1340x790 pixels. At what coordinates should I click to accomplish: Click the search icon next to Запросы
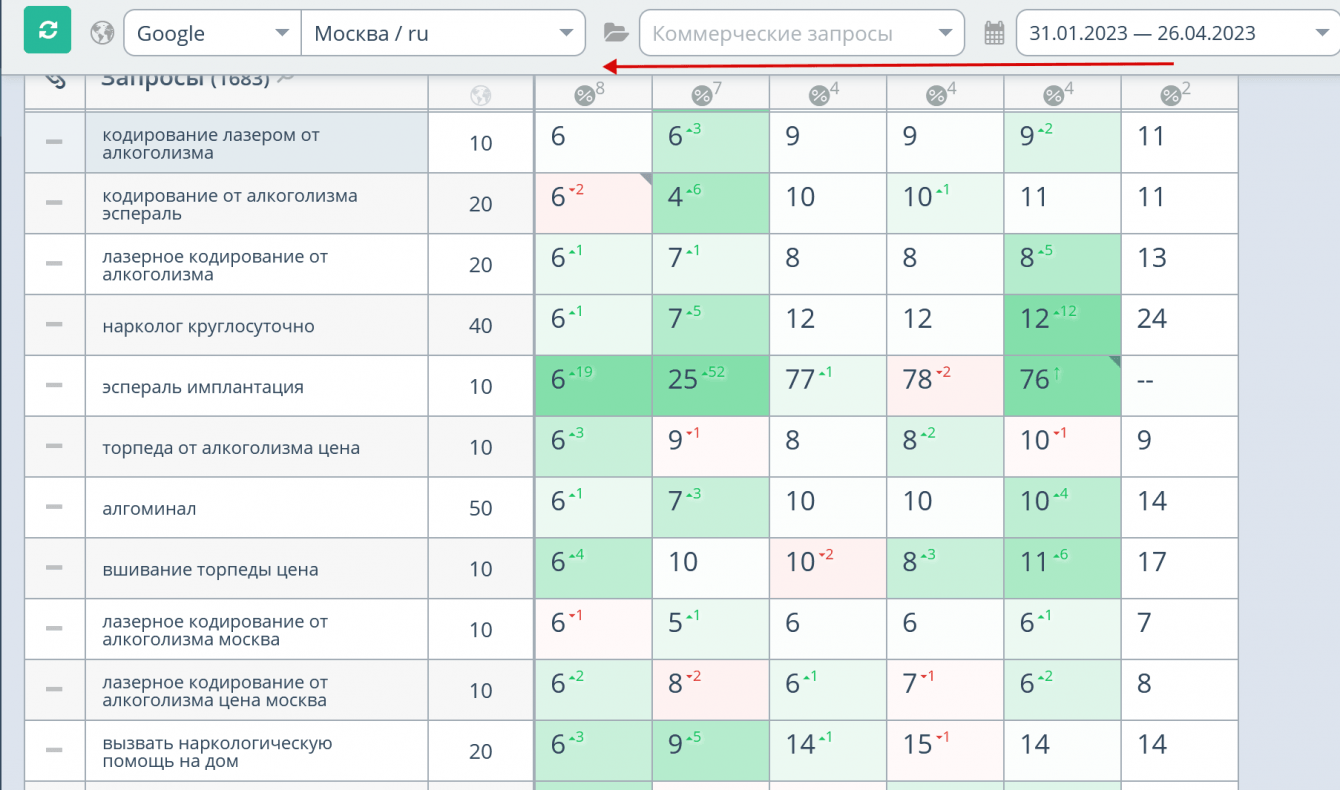(285, 78)
